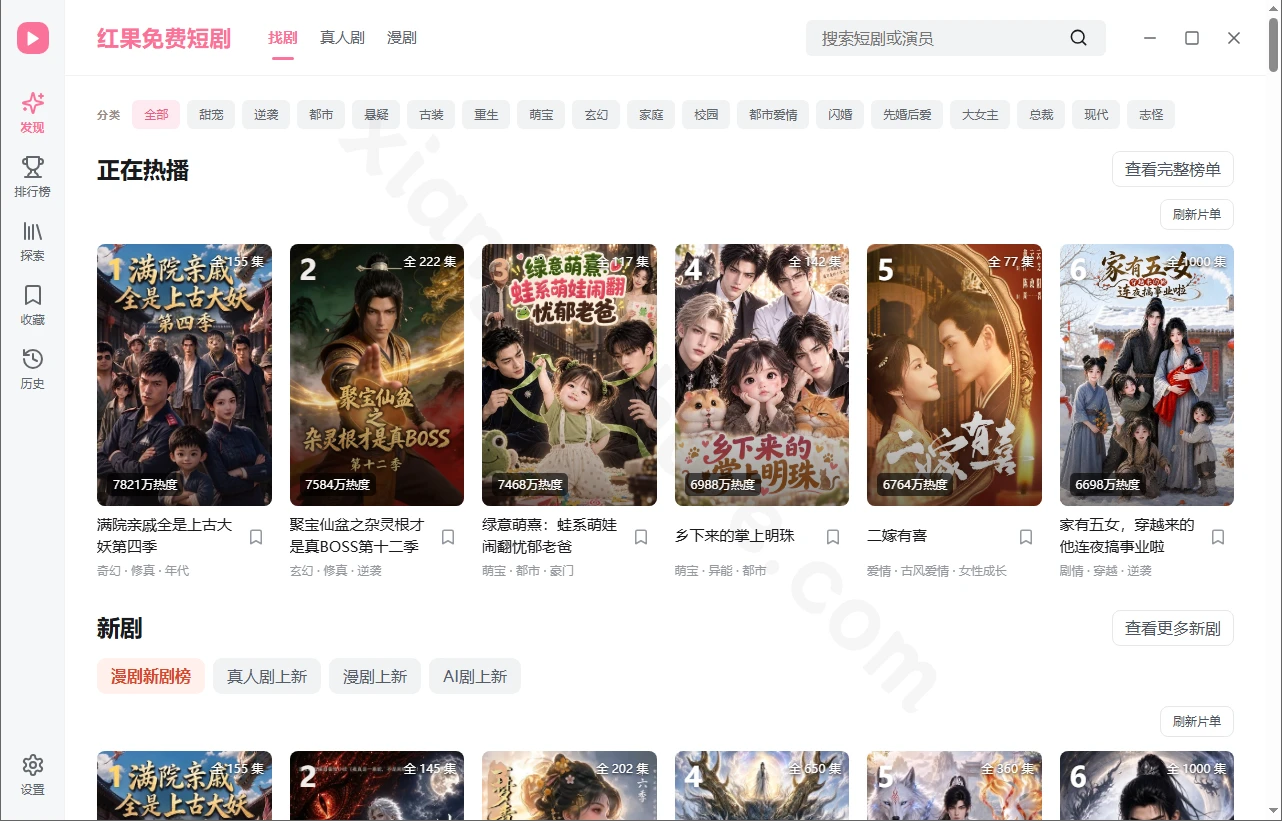
Task: Click the vertical scrollbar thumb
Action: [1274, 45]
